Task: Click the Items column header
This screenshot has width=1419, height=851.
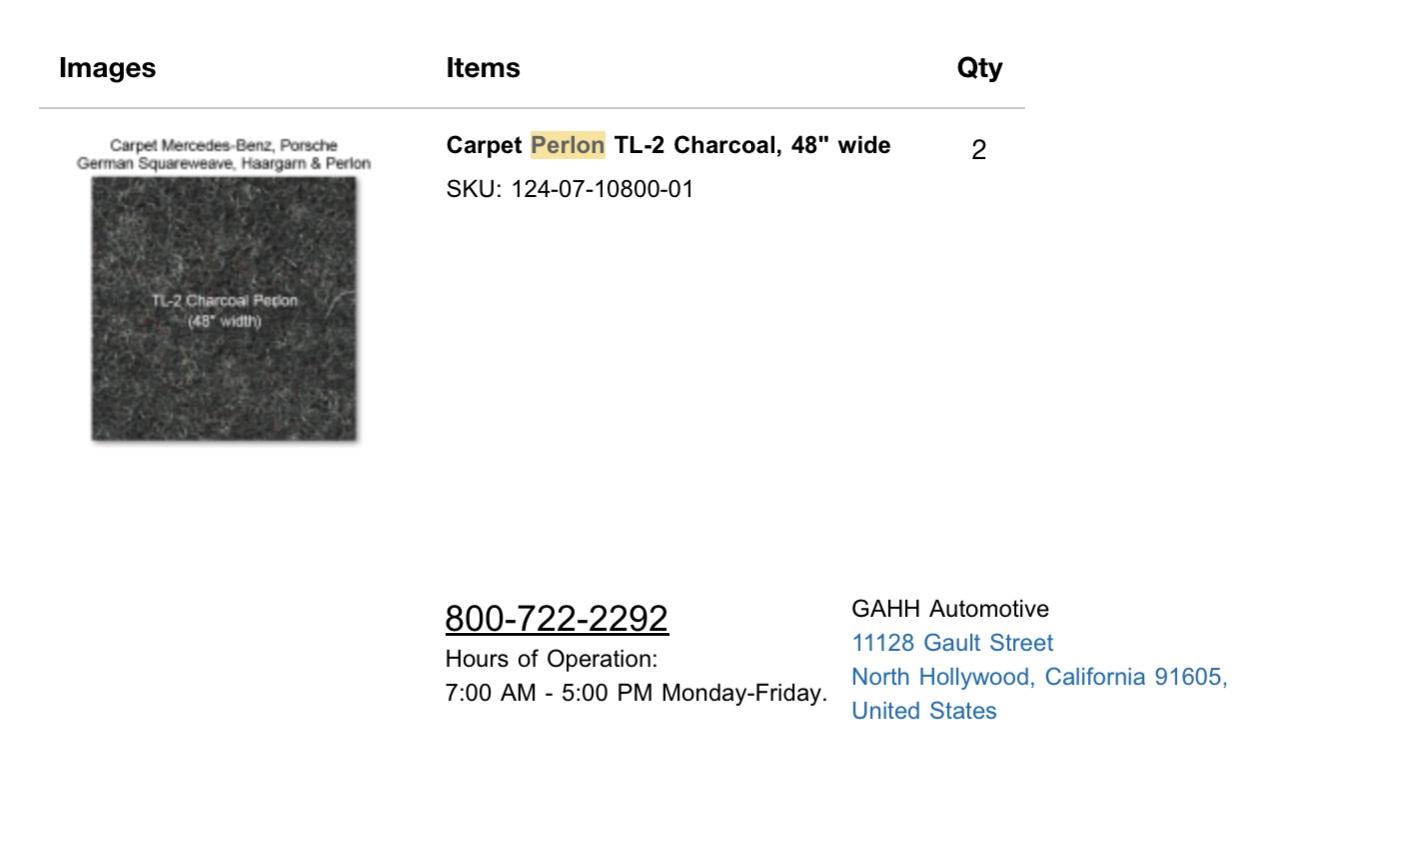Action: click(x=483, y=68)
